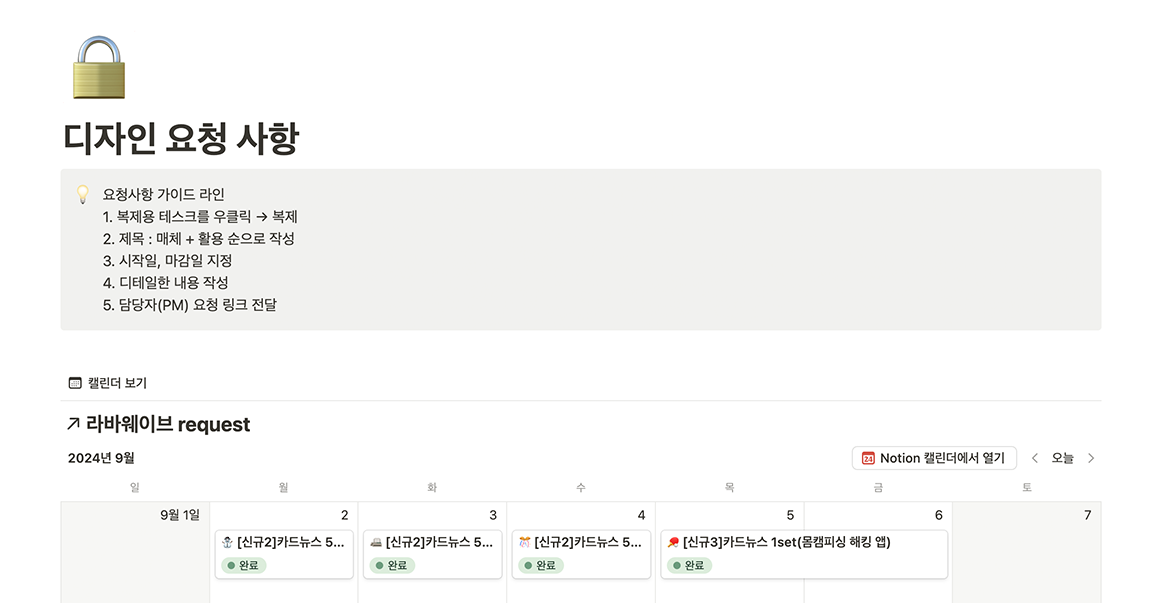Go to next month with right chevron

point(1091,458)
